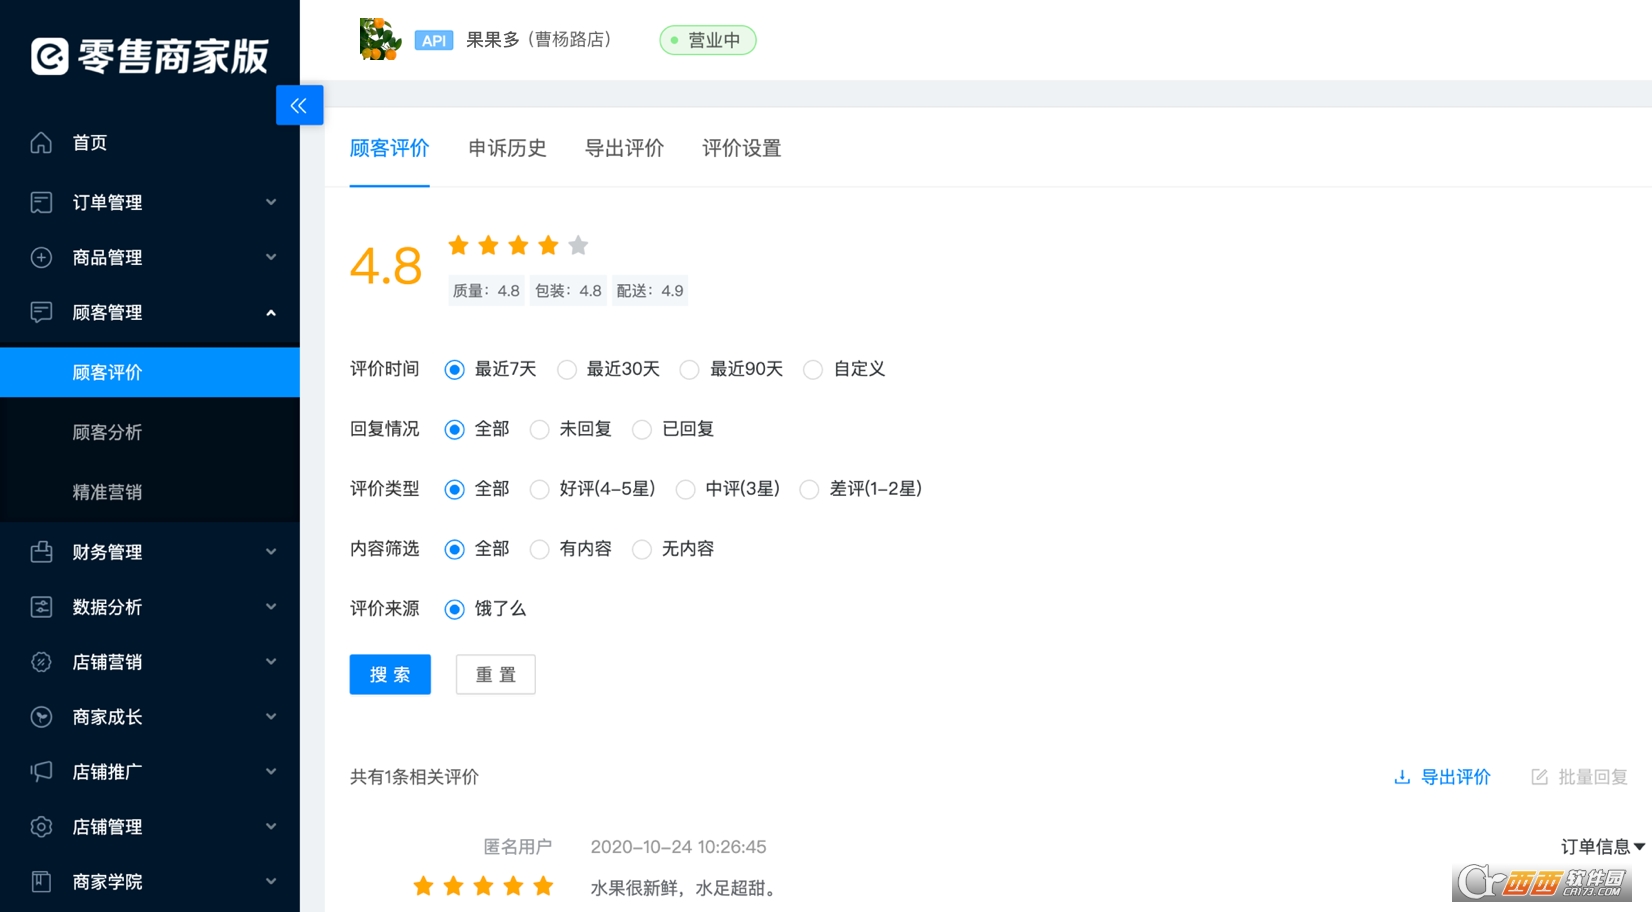Choose 未回复 reply status filter
Screen dimensions: 1652x912
(541, 429)
